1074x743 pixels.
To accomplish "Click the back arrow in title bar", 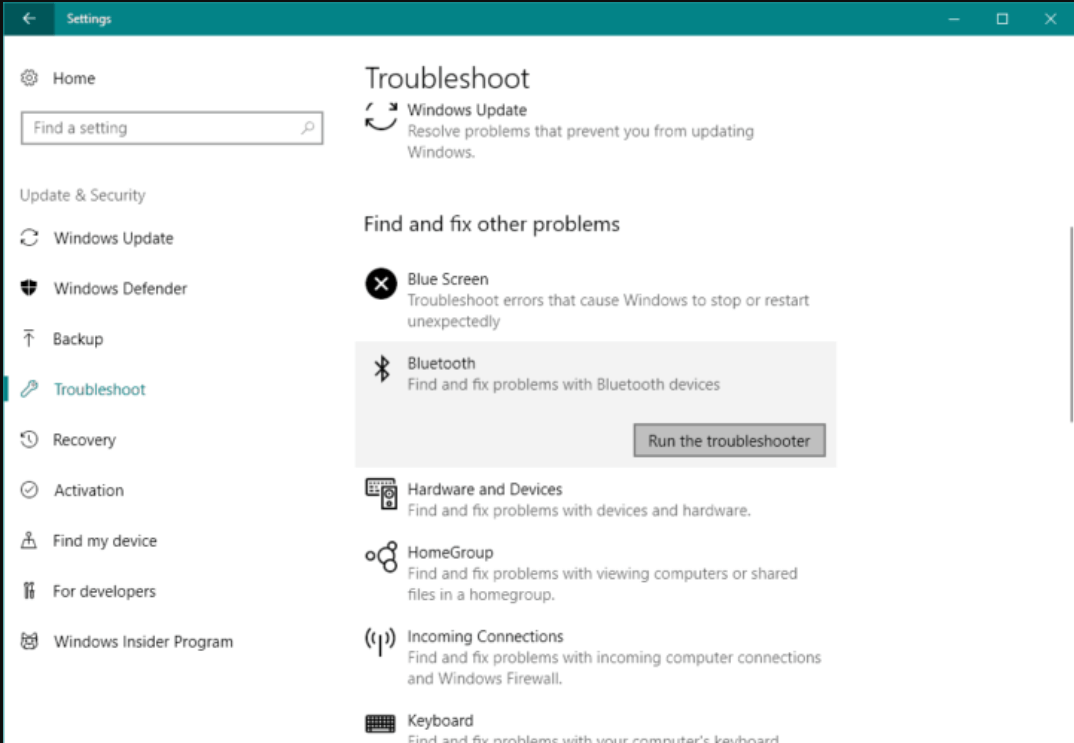I will click(28, 19).
